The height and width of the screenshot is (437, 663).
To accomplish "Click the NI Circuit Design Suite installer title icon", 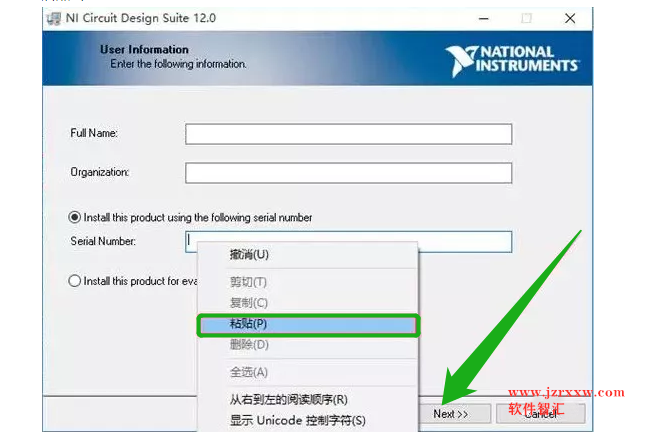I will pyautogui.click(x=54, y=19).
